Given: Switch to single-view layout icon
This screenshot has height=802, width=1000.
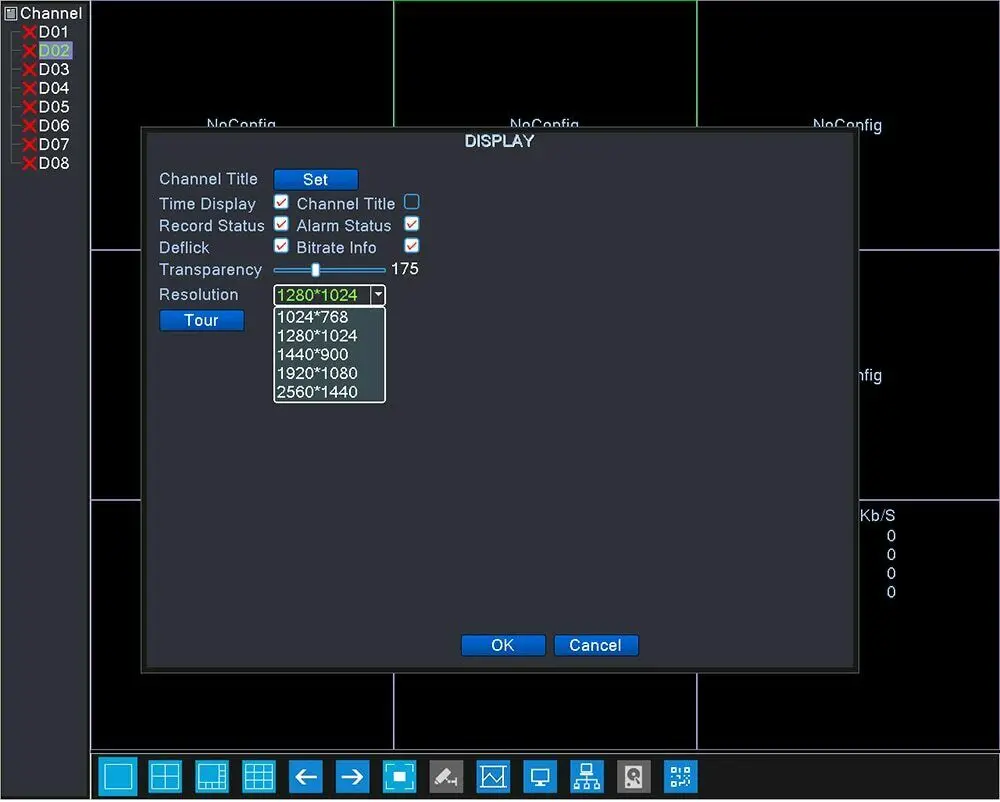Looking at the screenshot, I should click(x=118, y=778).
